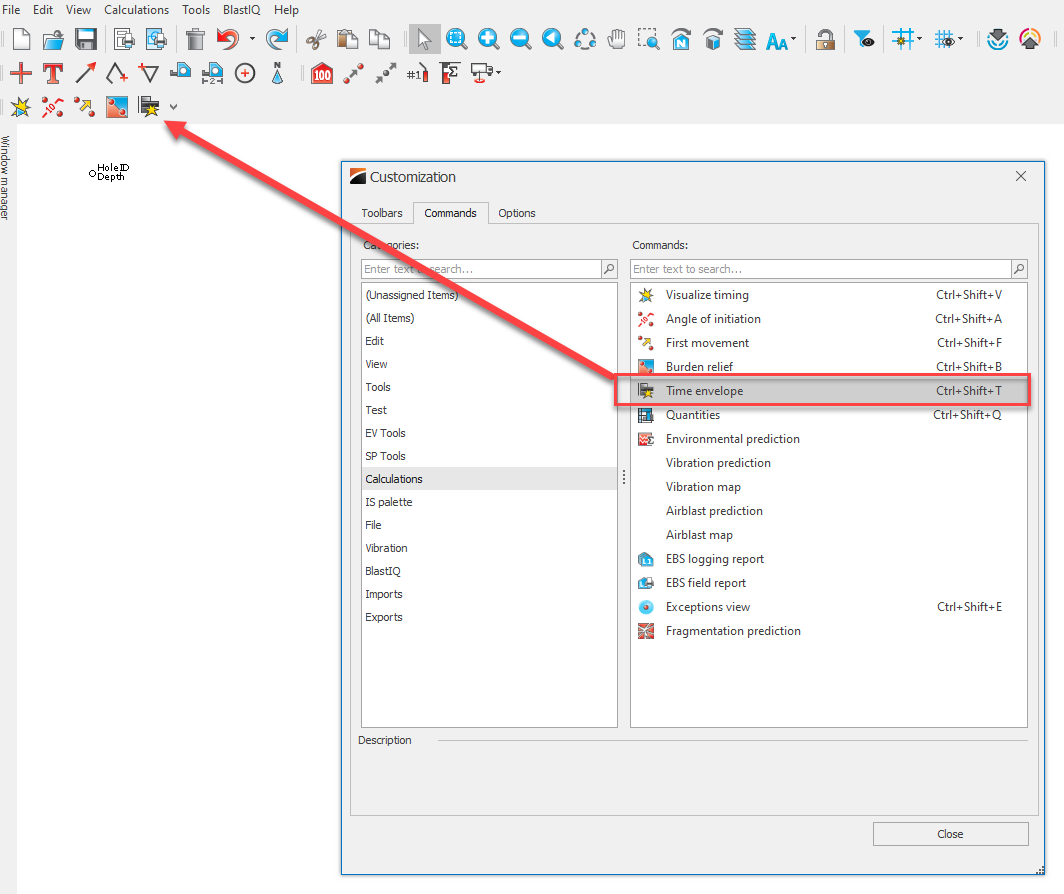Switch to the Options tab
Image resolution: width=1064 pixels, height=894 pixels.
coord(517,213)
